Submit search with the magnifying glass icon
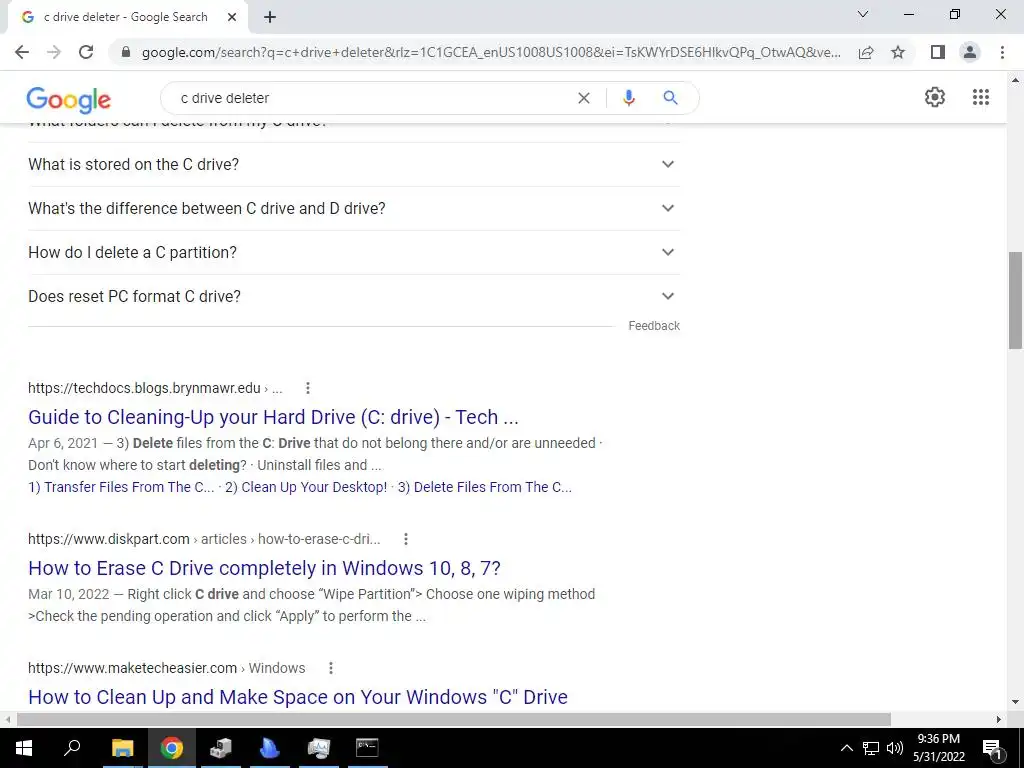 pyautogui.click(x=670, y=98)
